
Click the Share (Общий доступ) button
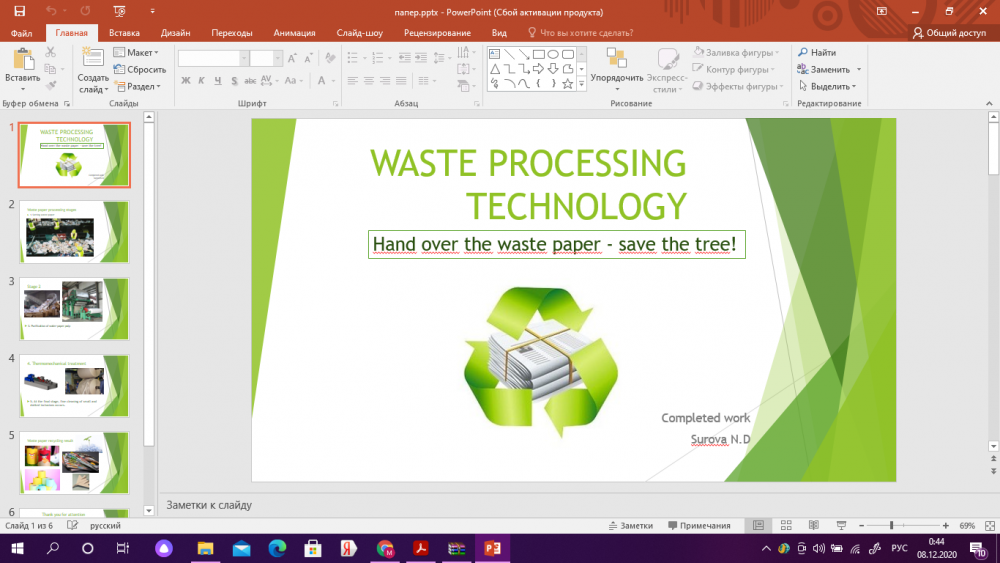[x=949, y=33]
